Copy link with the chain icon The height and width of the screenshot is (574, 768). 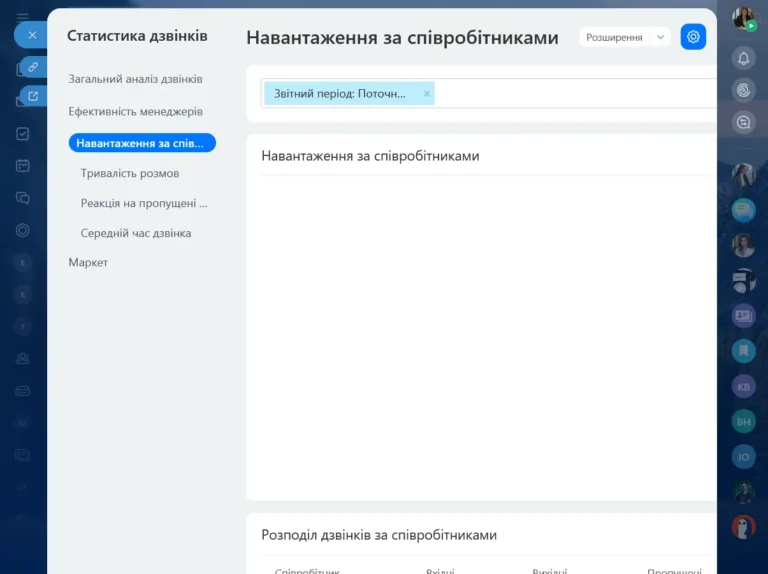click(x=33, y=67)
